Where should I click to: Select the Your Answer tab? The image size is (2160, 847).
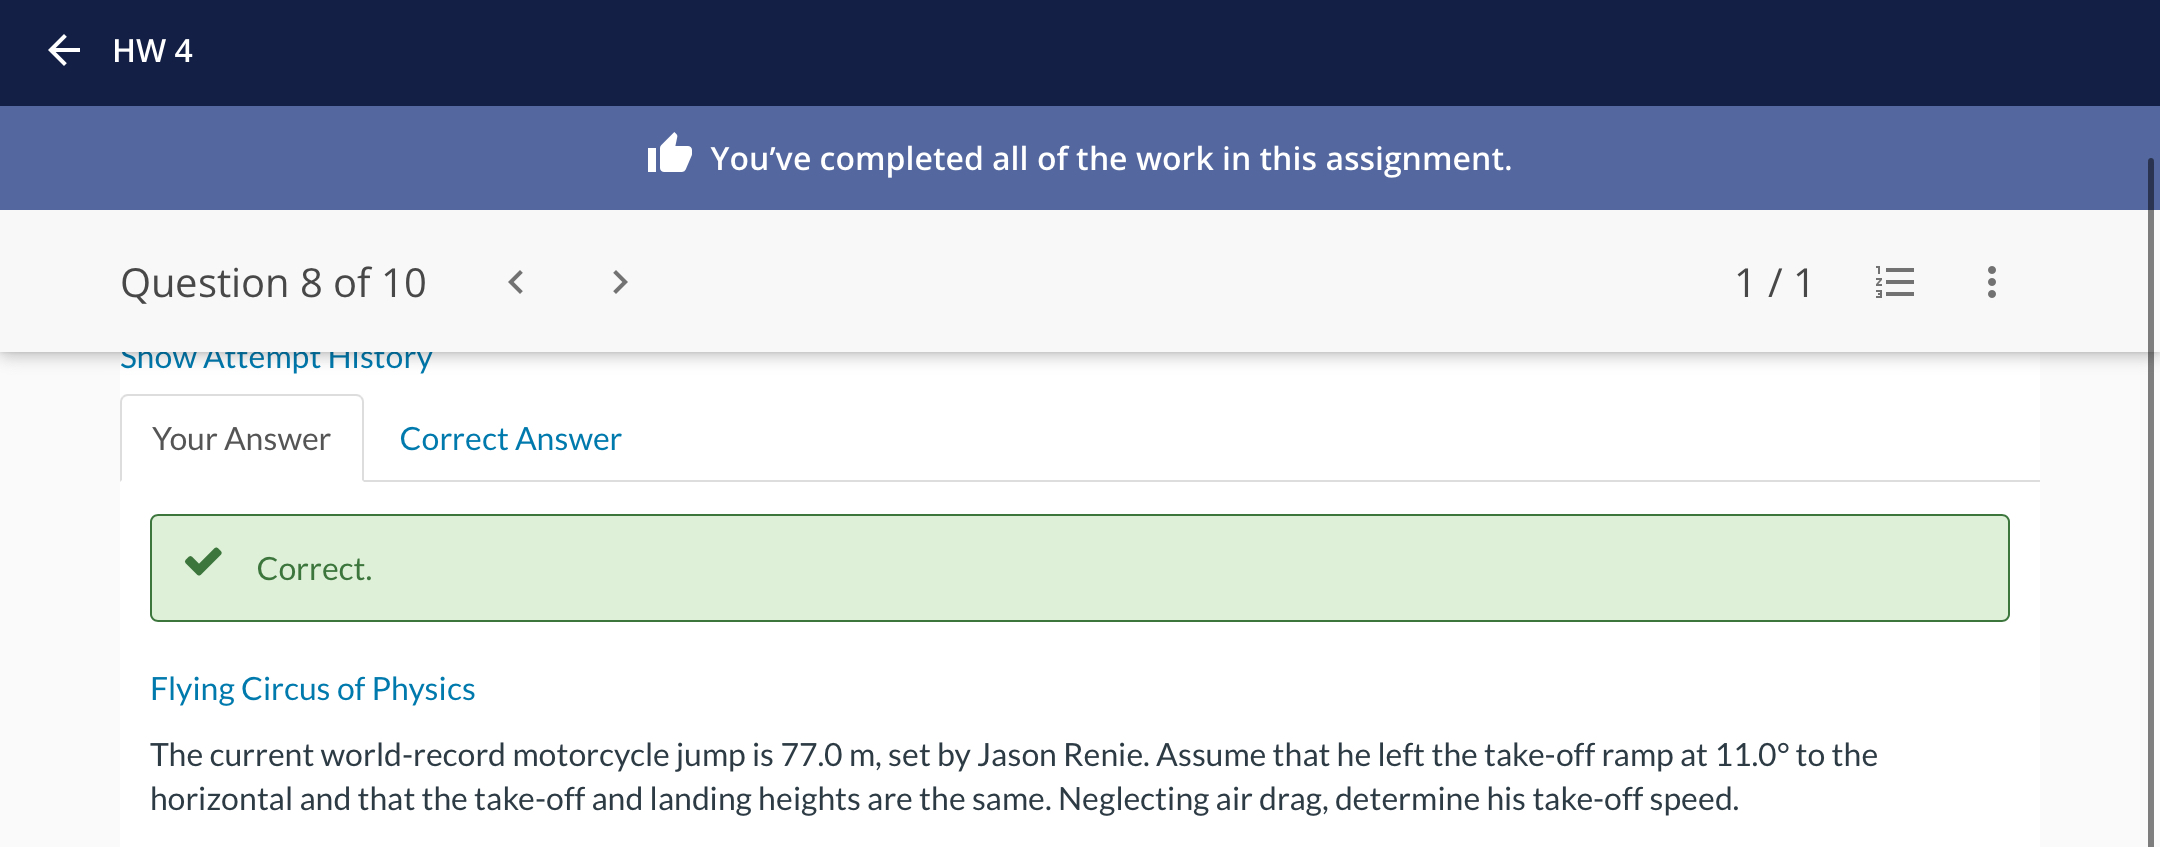[241, 439]
